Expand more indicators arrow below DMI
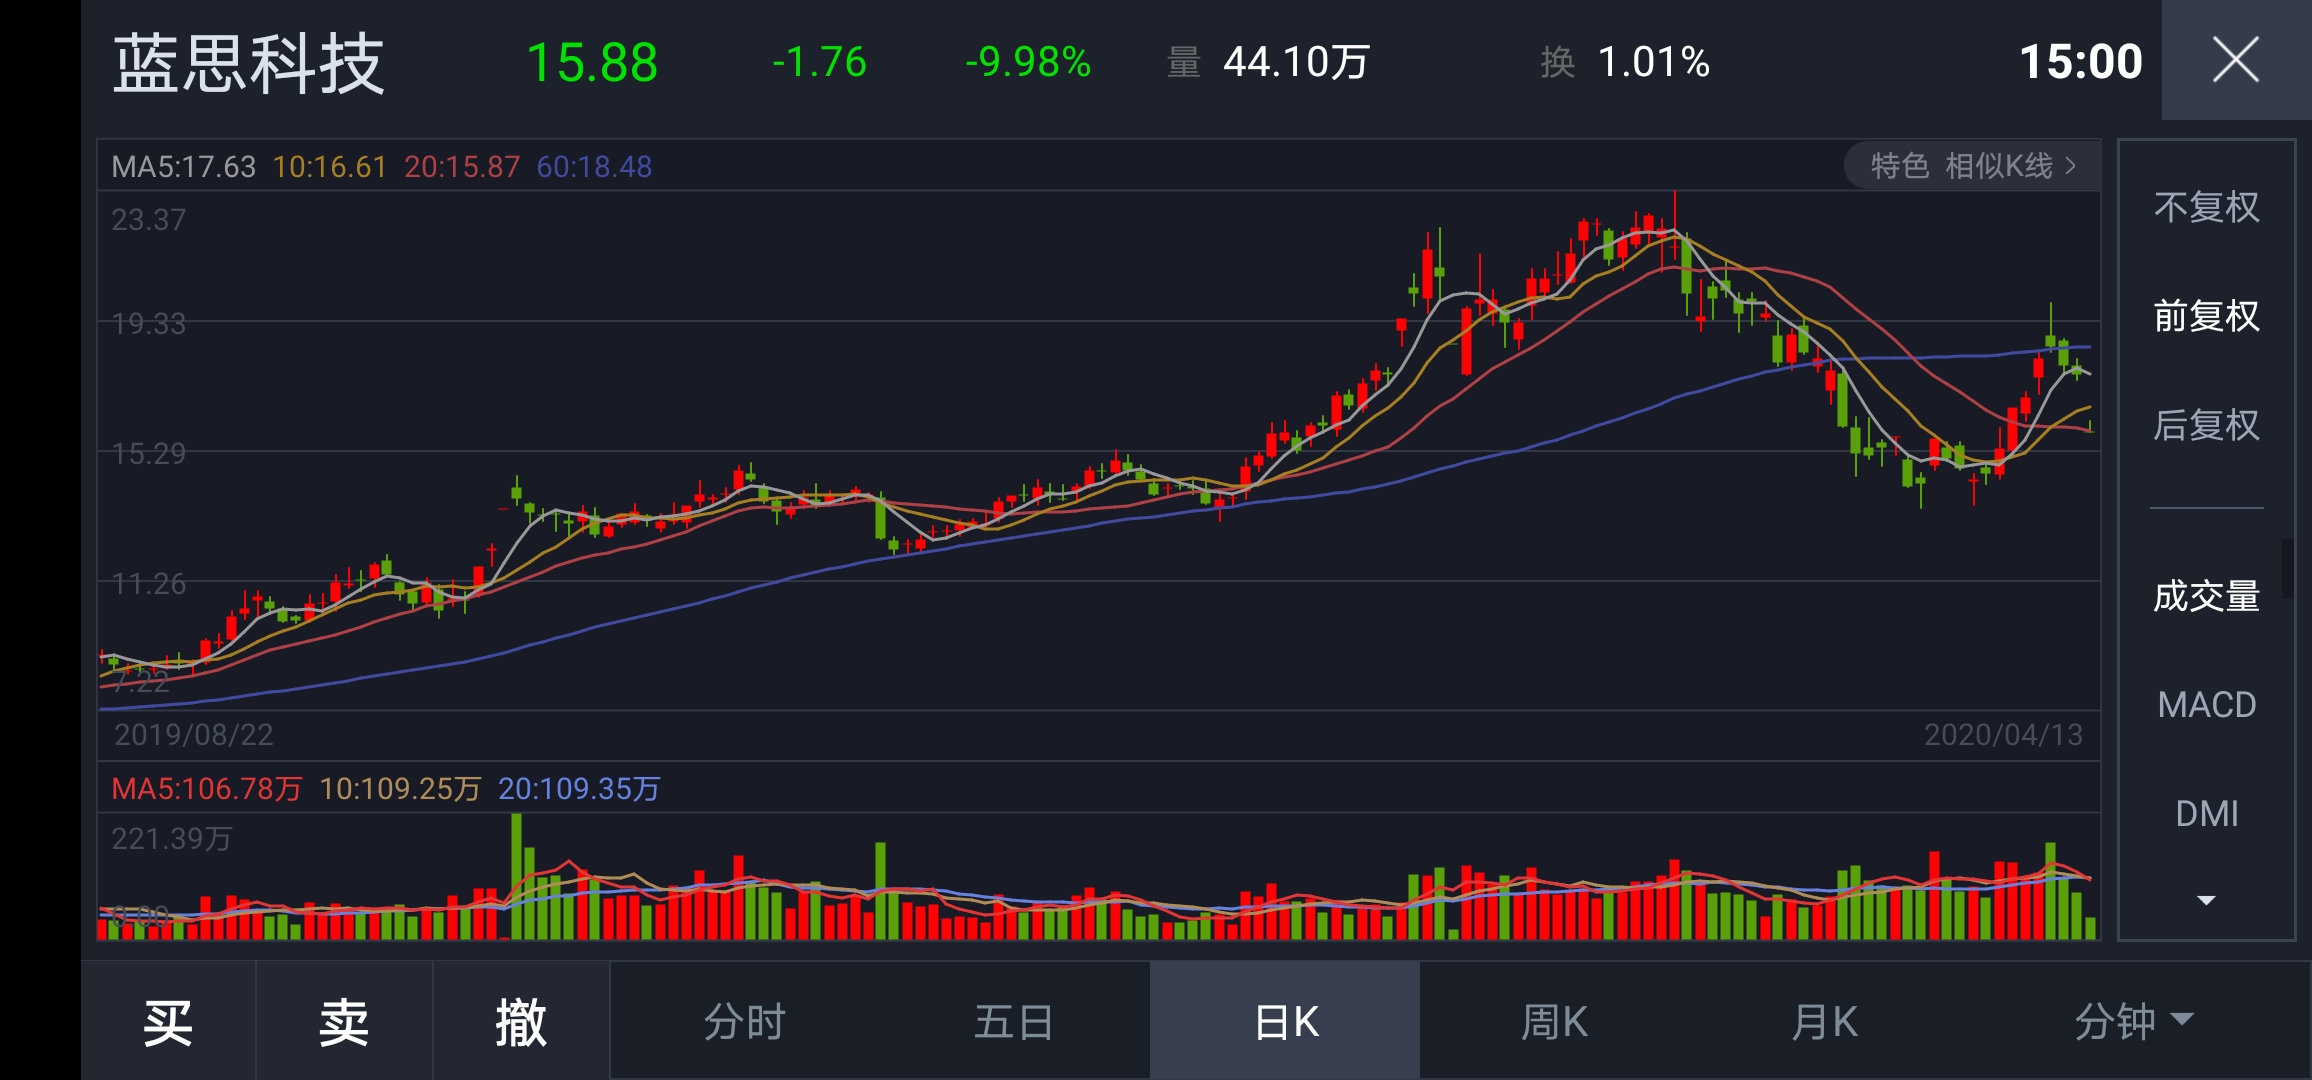 [x=2206, y=901]
